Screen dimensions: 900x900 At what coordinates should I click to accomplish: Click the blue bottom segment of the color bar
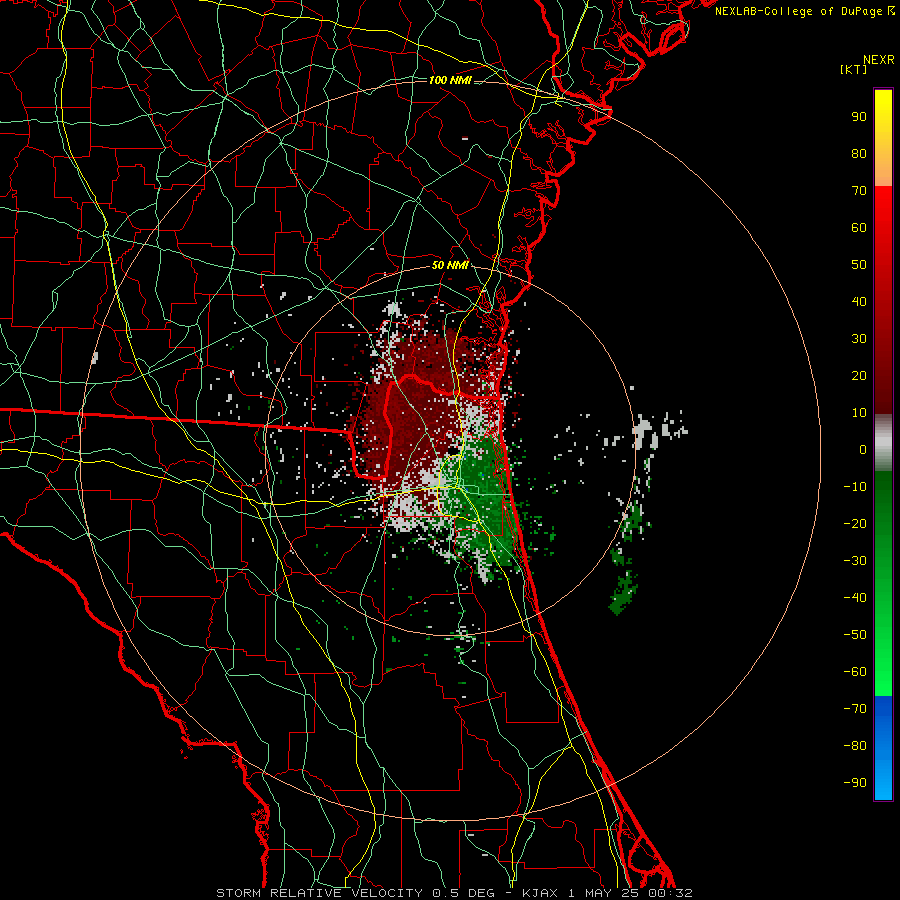883,748
